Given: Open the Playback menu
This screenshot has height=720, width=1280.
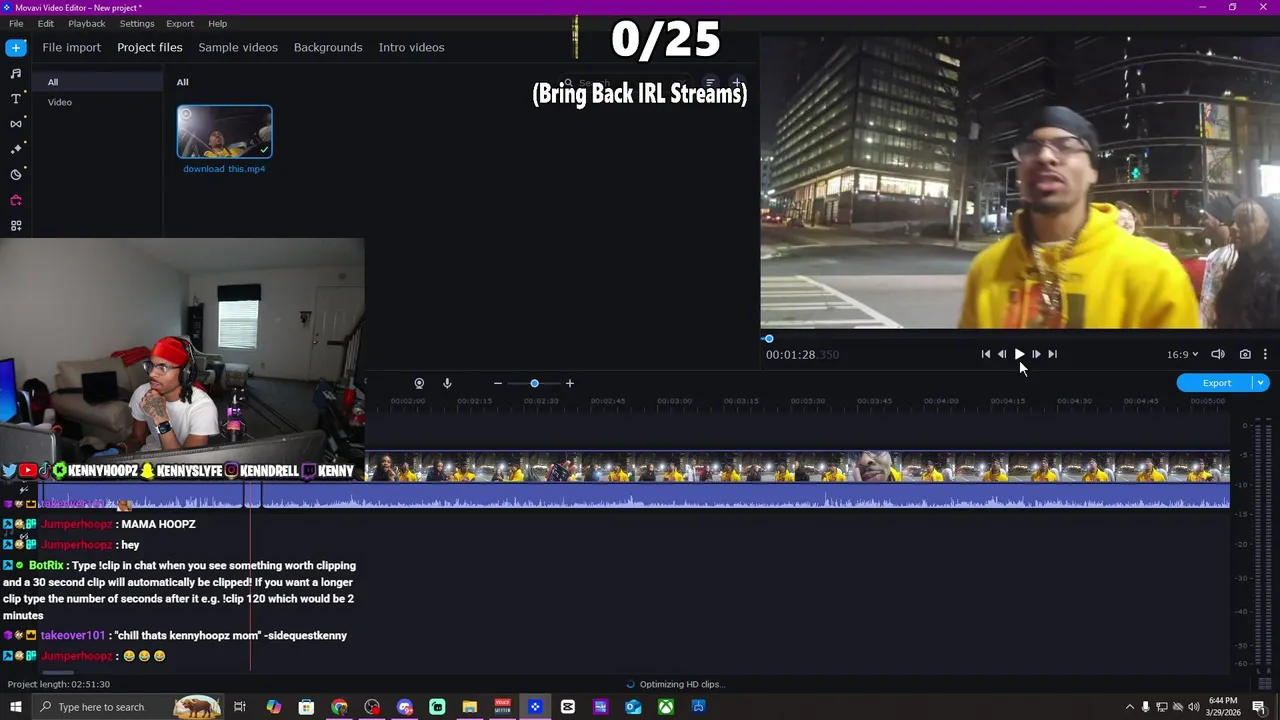Looking at the screenshot, I should (87, 23).
